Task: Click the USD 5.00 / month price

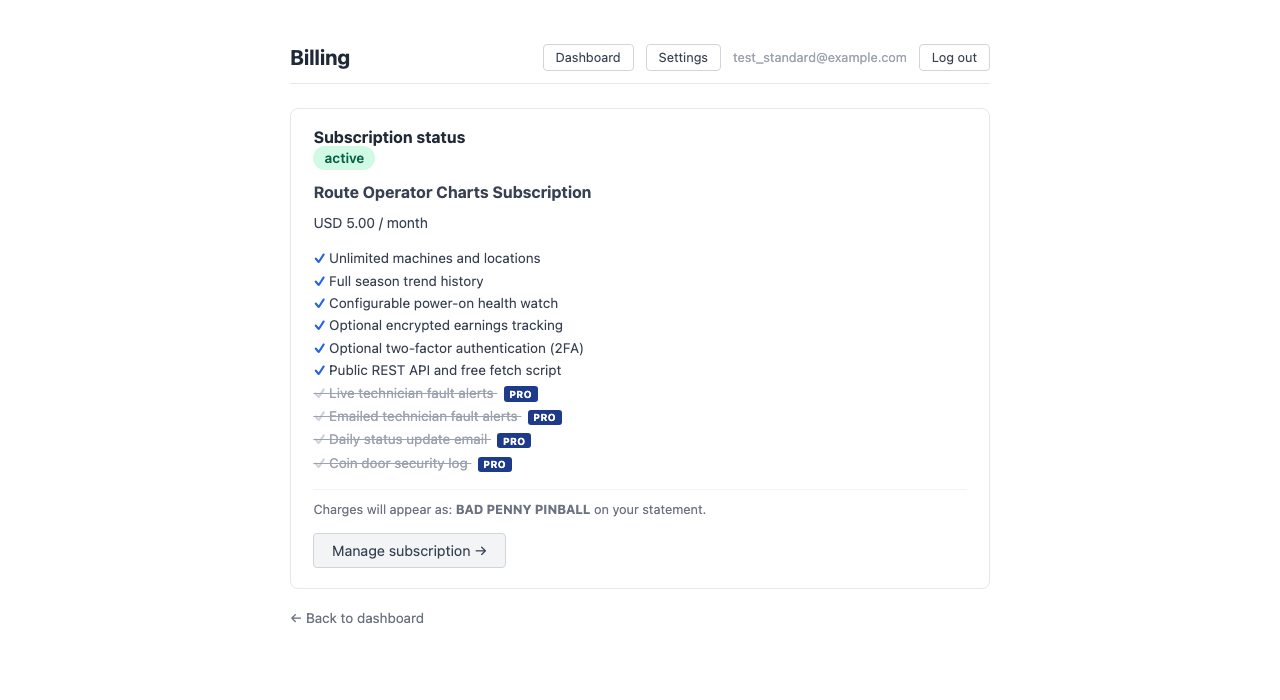Action: (x=371, y=223)
